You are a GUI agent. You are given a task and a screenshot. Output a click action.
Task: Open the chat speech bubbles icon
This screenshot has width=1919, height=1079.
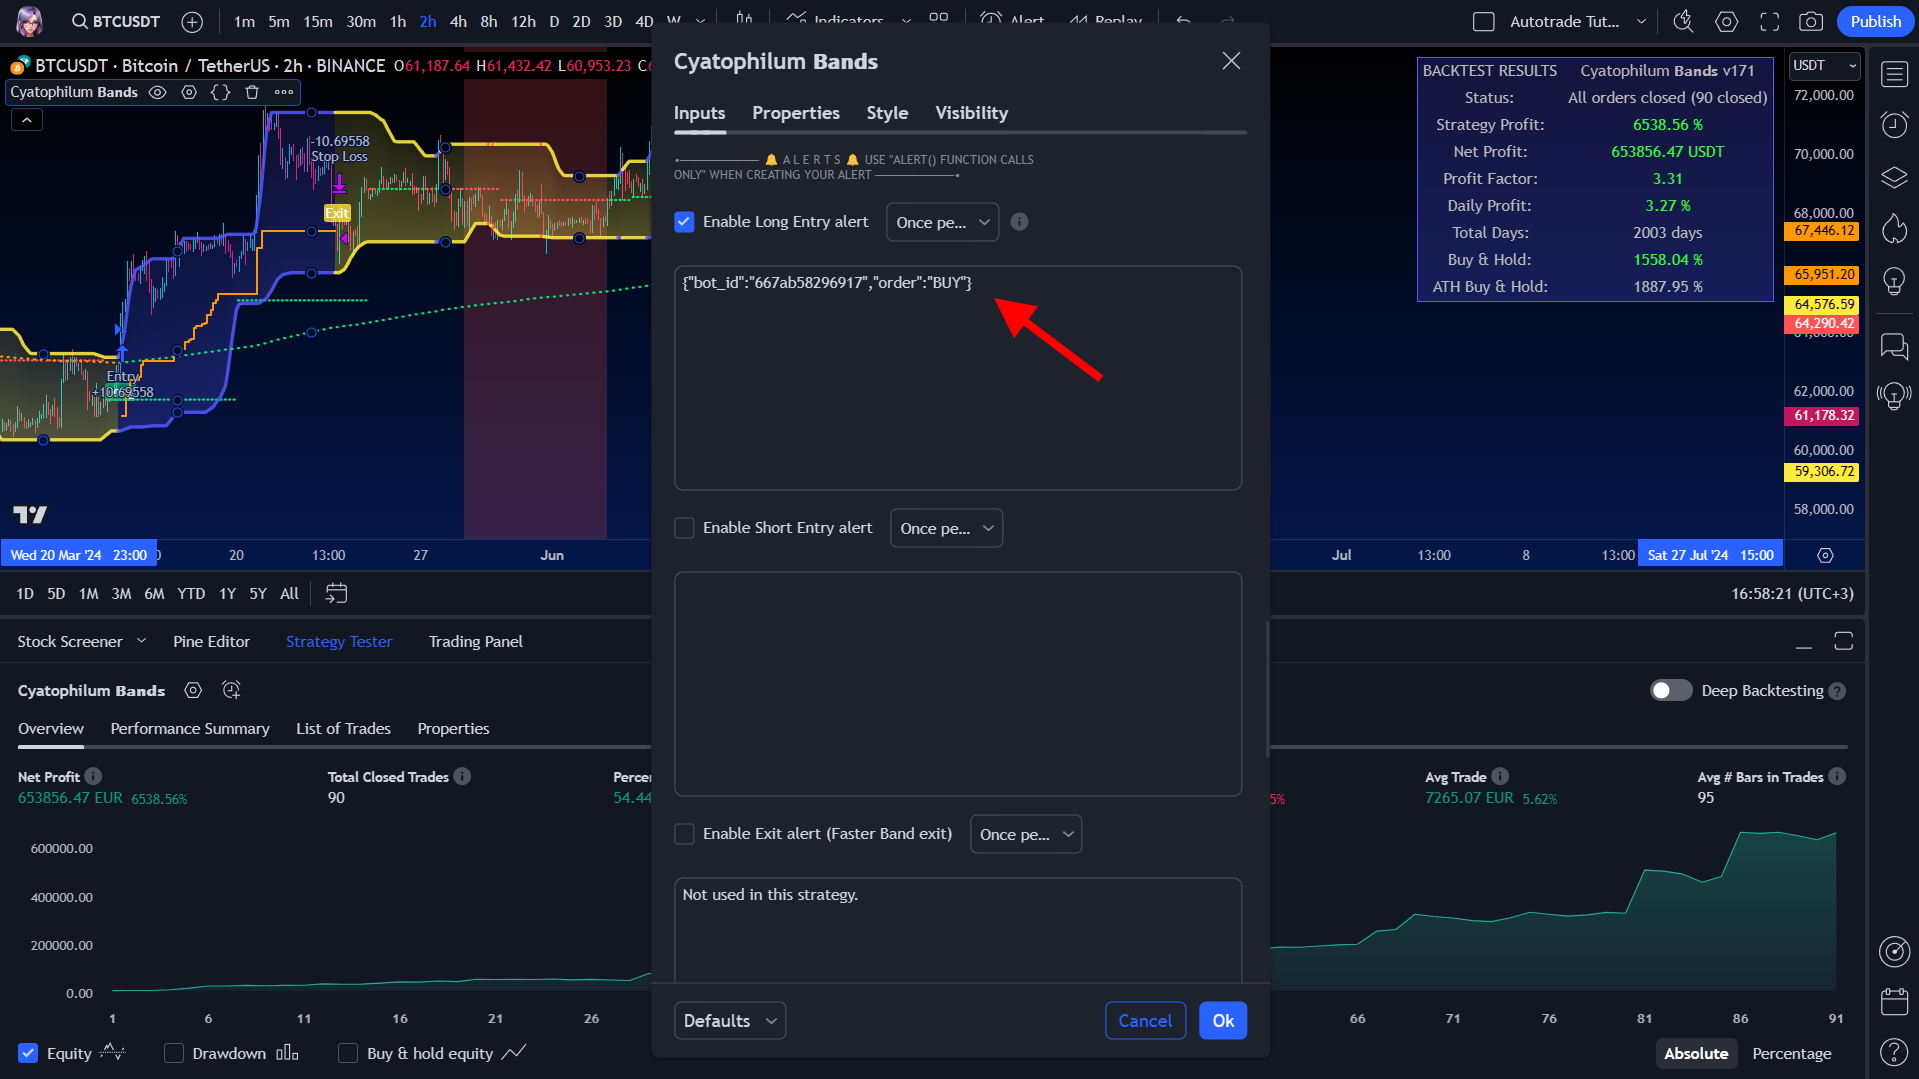click(1894, 347)
